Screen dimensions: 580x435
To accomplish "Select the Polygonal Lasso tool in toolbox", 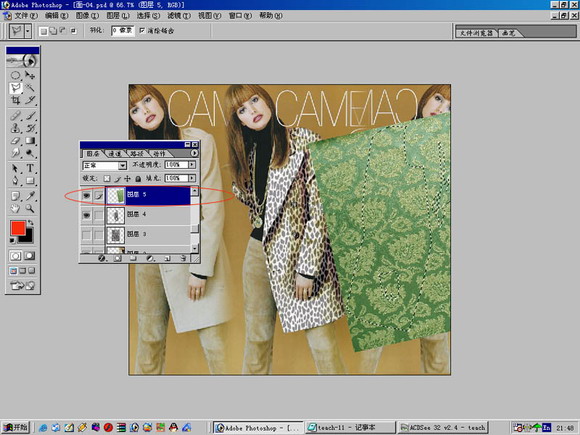I will point(16,88).
